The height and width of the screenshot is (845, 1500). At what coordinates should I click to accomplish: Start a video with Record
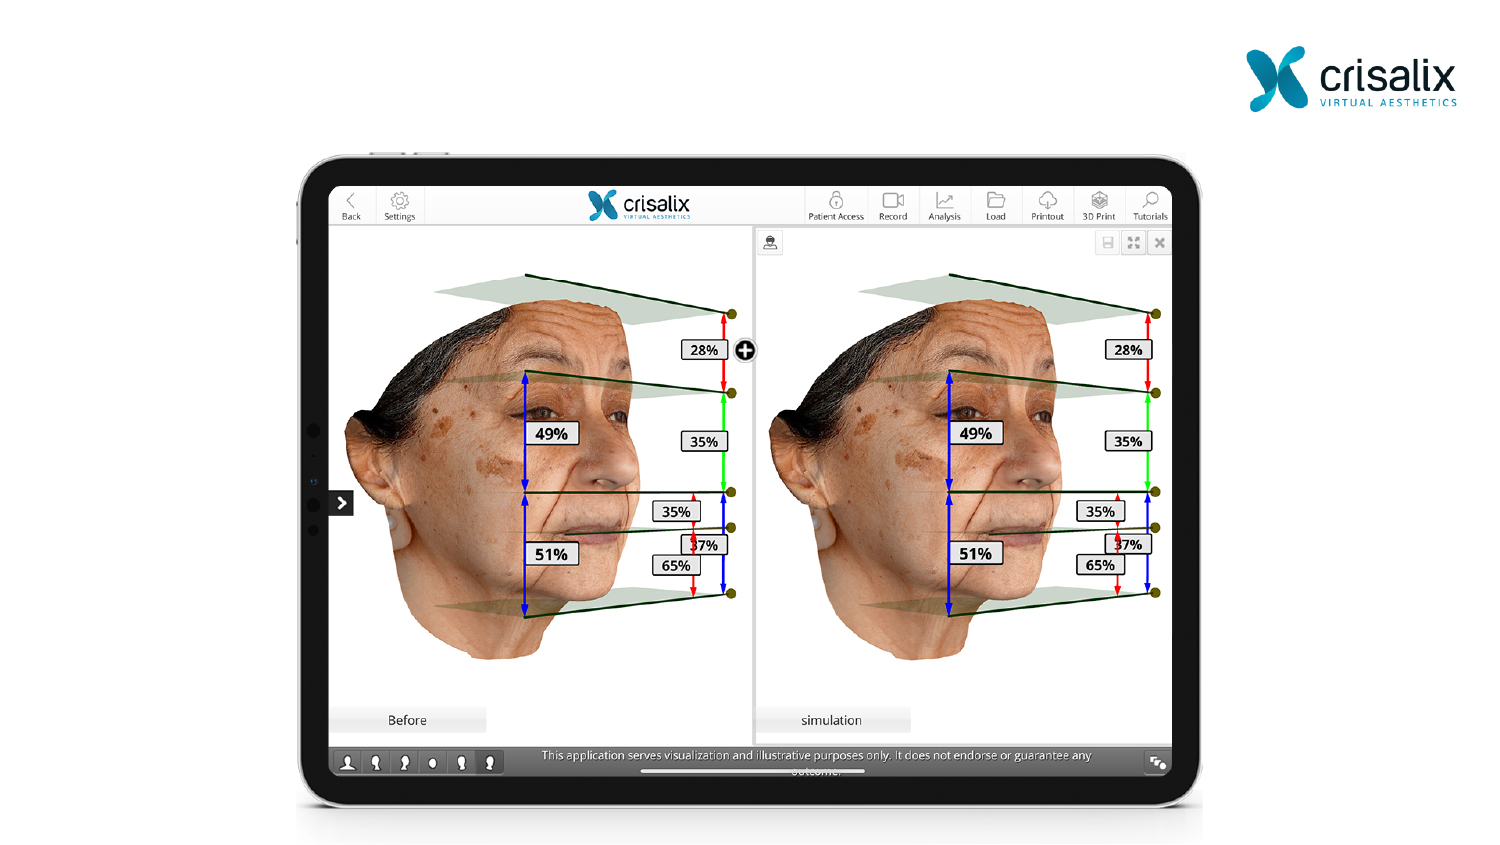point(893,205)
